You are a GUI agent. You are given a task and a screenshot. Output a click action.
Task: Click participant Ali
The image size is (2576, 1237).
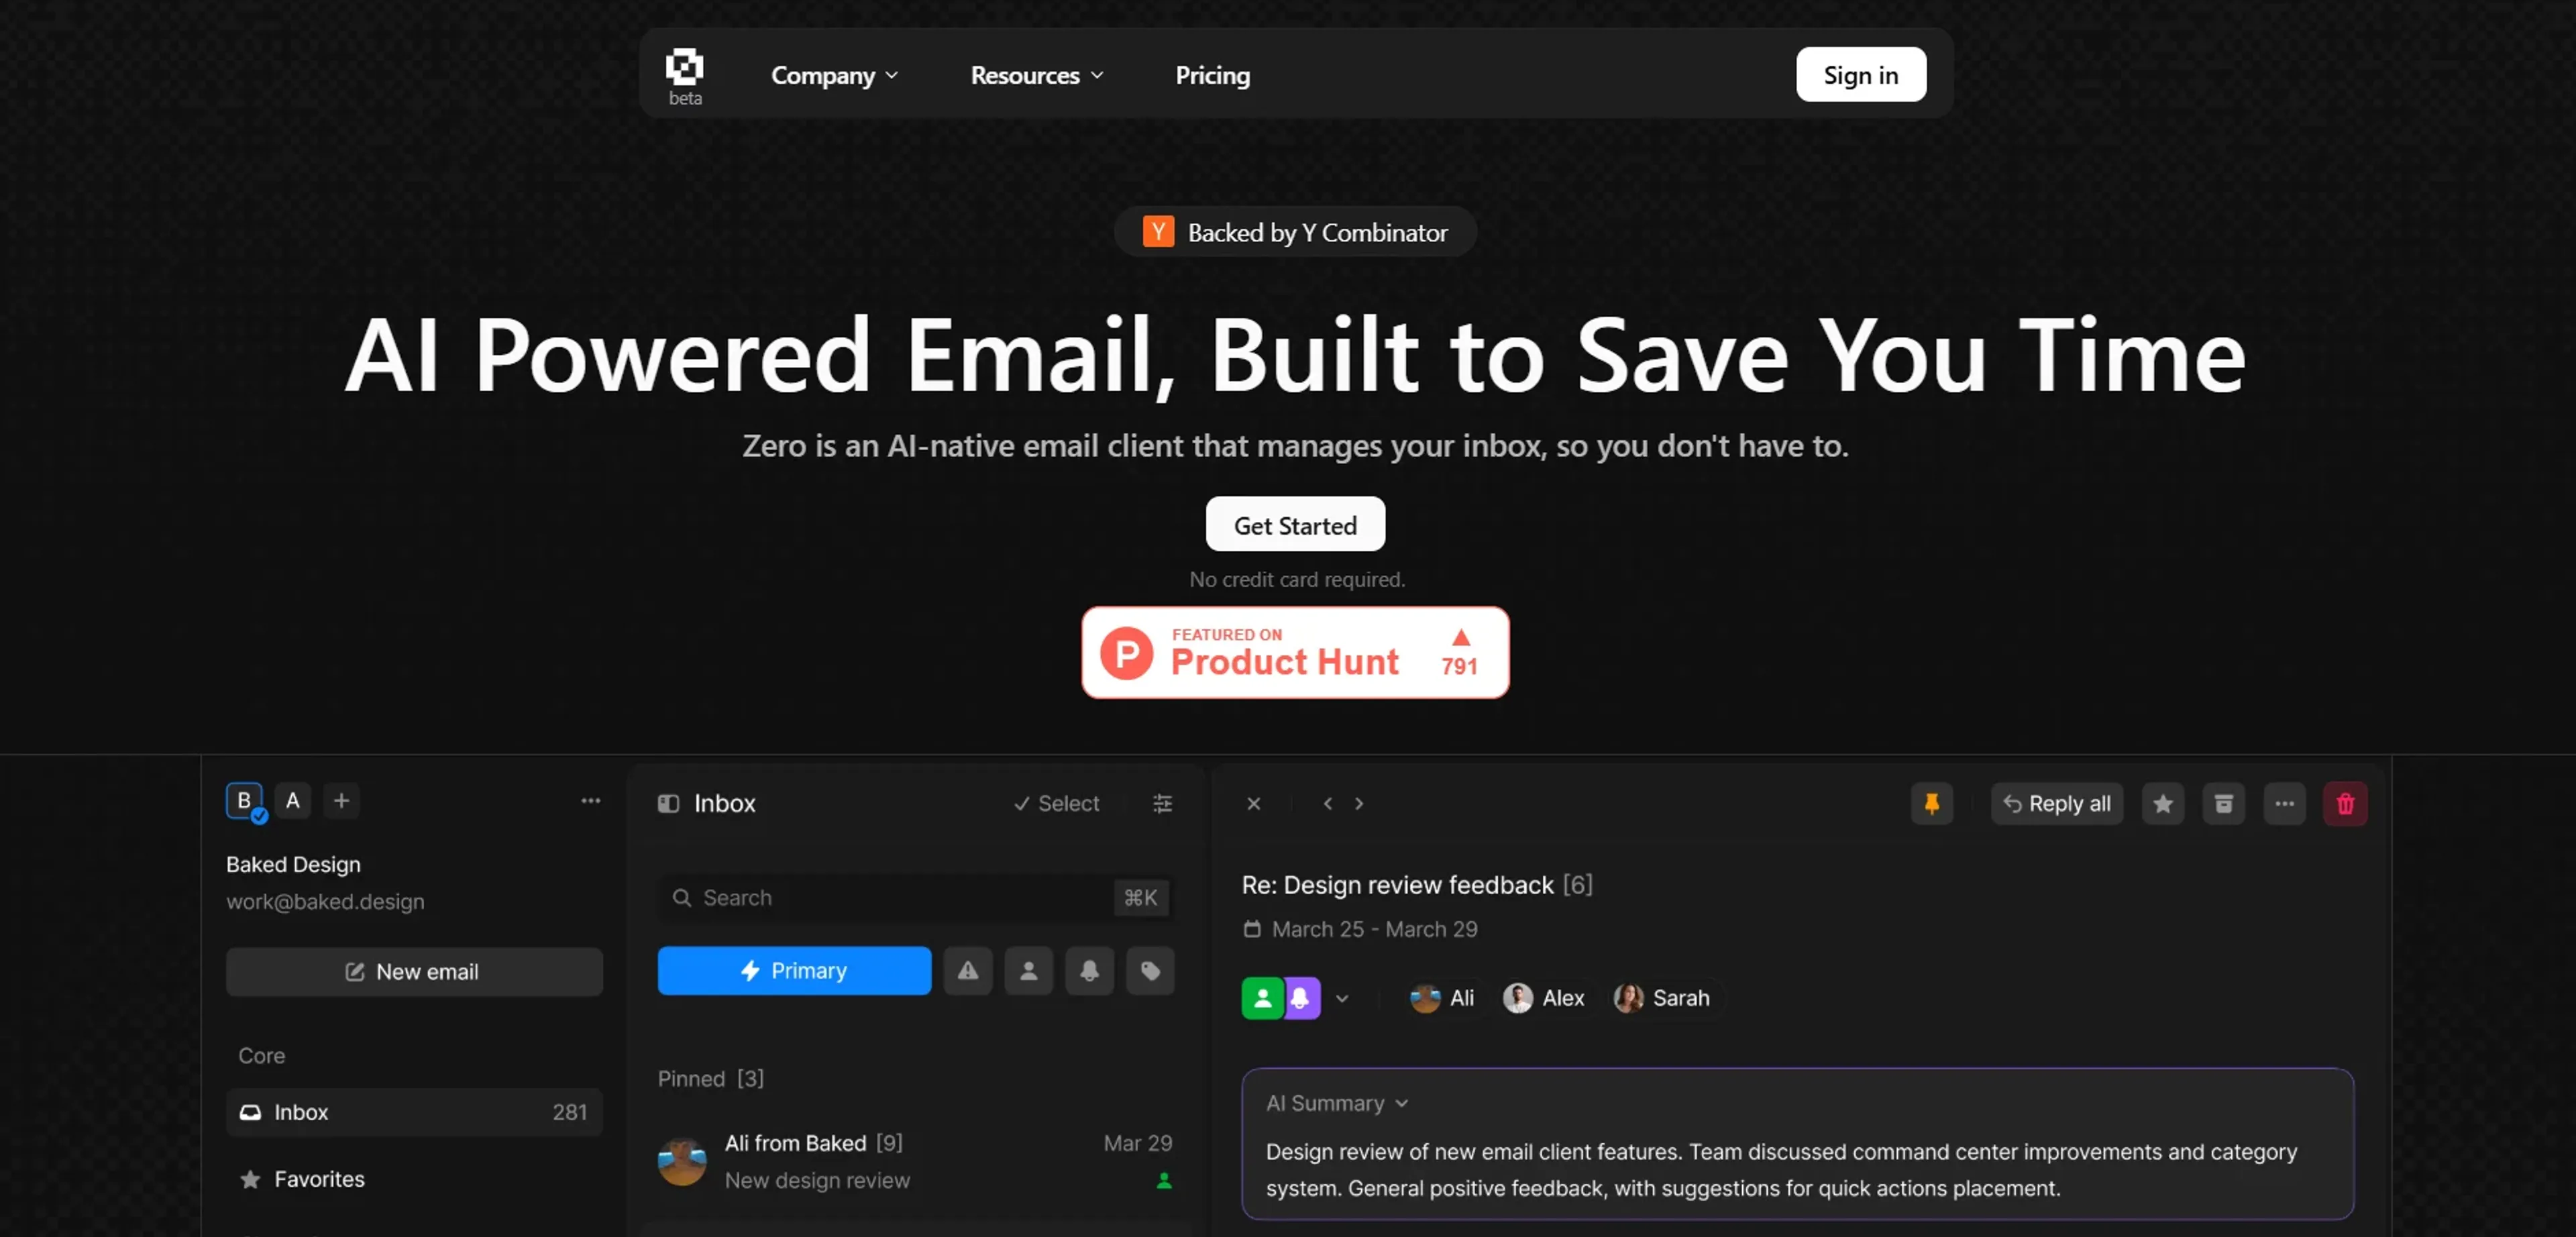[x=1441, y=997]
